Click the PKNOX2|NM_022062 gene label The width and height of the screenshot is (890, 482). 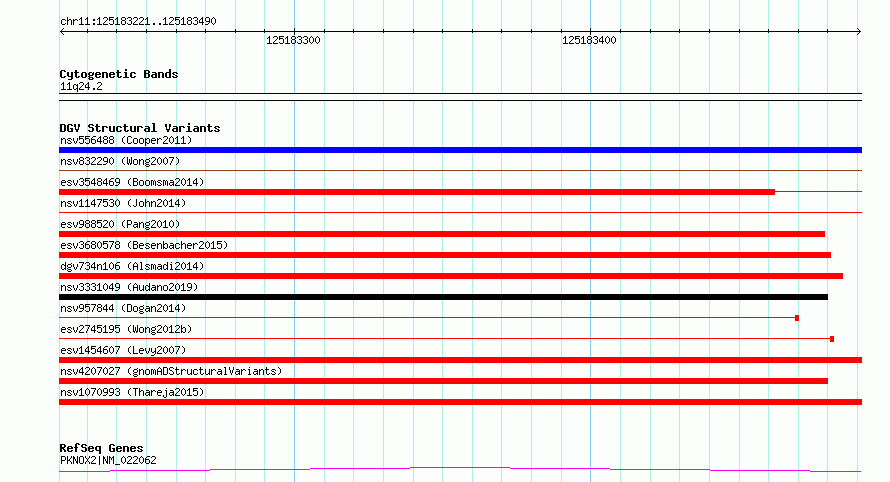pos(108,460)
